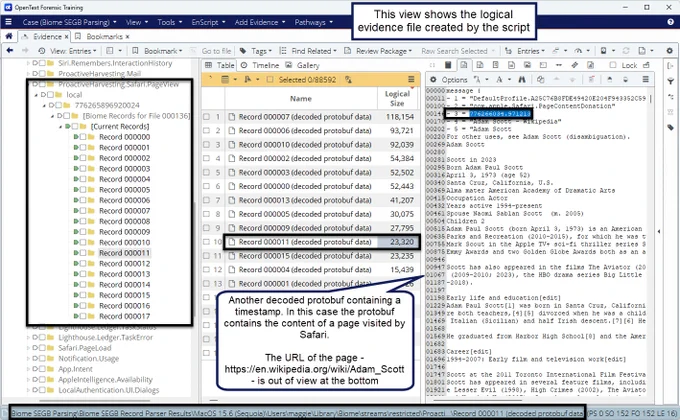This screenshot has width=680, height=420.
Task: Select the ruler-shaped File Extents icon
Action: (575, 65)
